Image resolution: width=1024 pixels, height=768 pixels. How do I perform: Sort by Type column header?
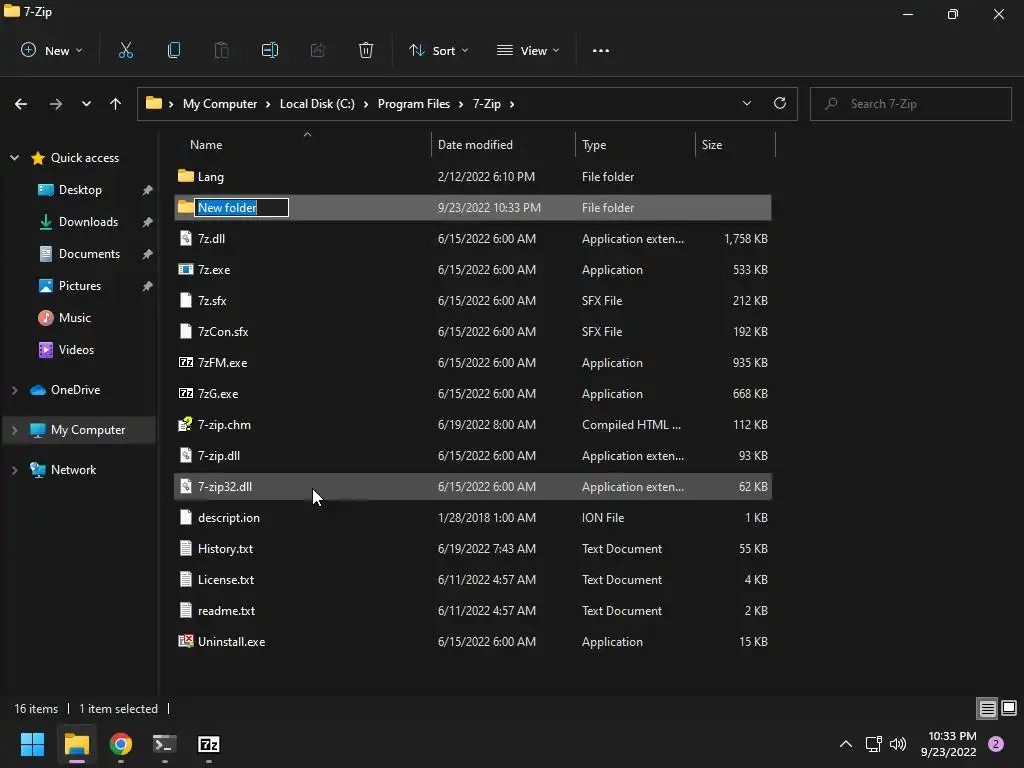point(635,144)
